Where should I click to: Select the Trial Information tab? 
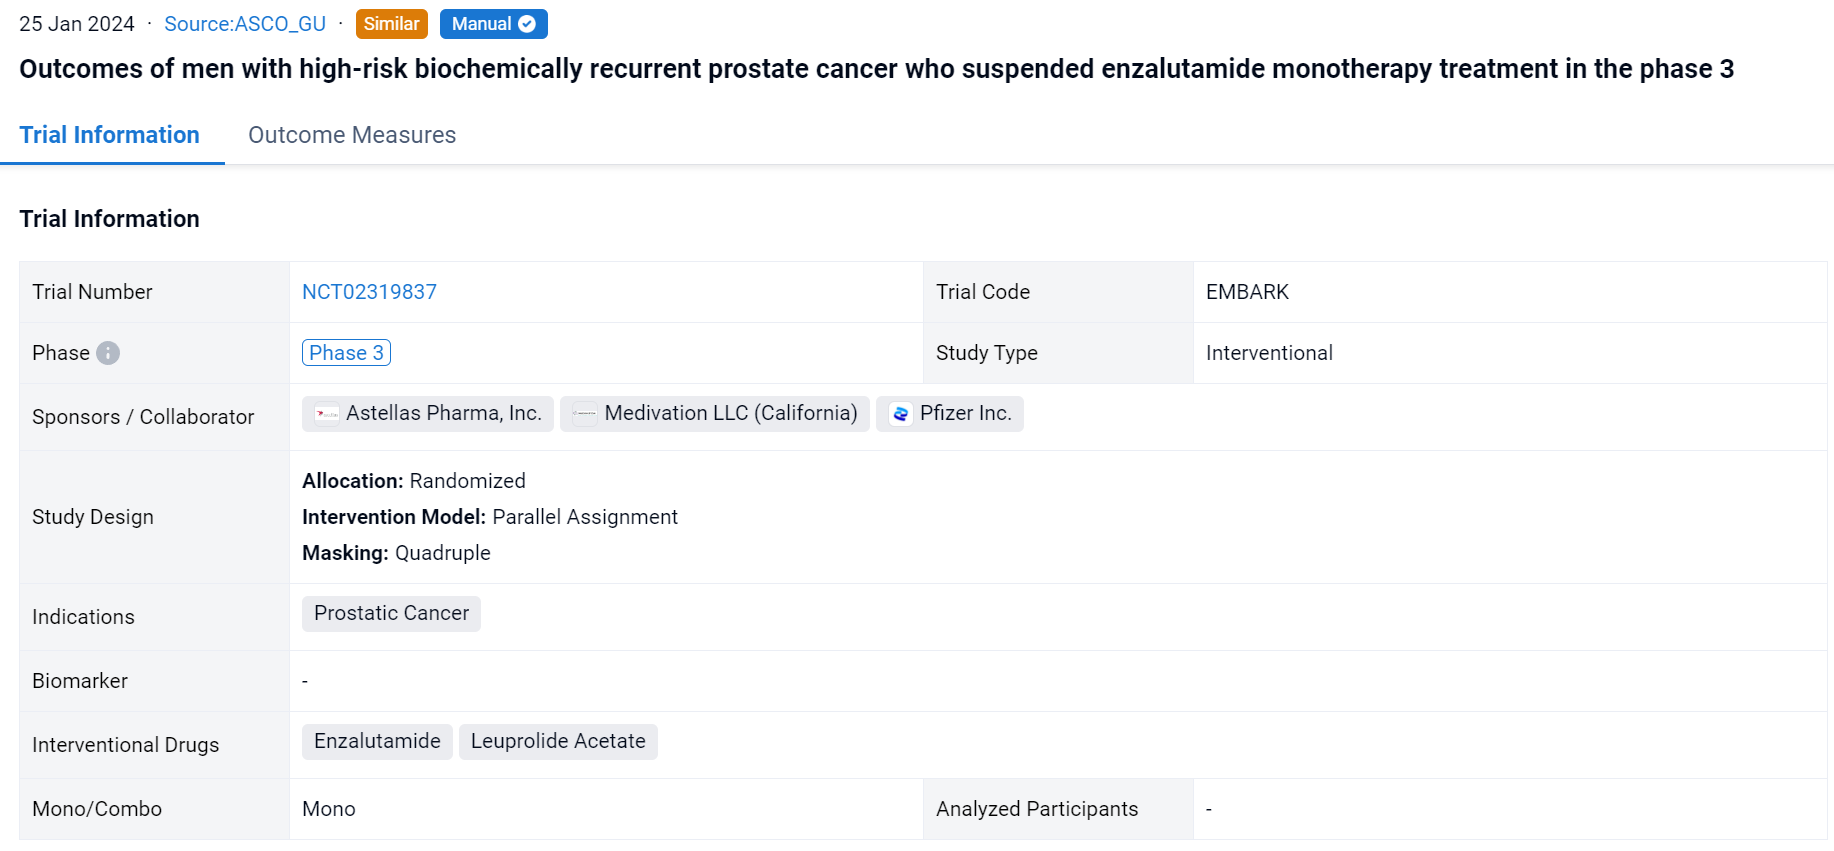110,135
